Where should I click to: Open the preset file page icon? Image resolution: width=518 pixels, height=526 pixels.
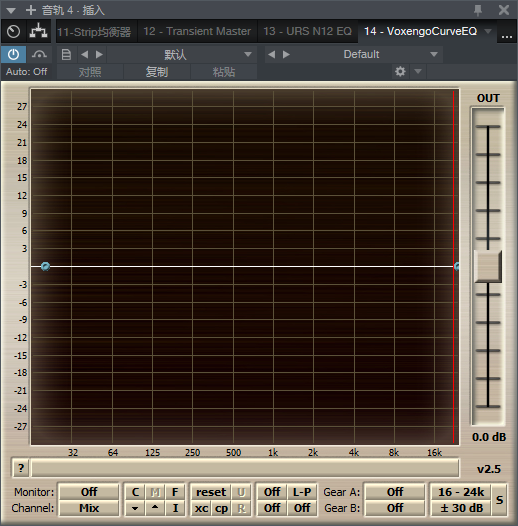[66, 54]
